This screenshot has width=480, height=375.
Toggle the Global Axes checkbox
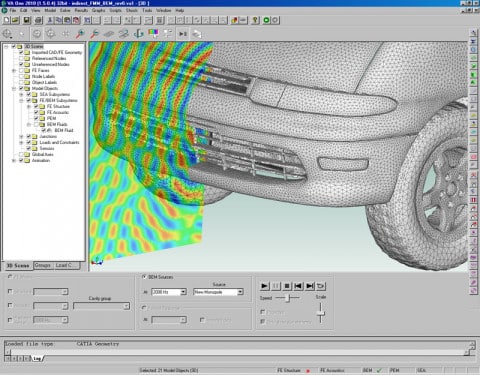point(21,154)
